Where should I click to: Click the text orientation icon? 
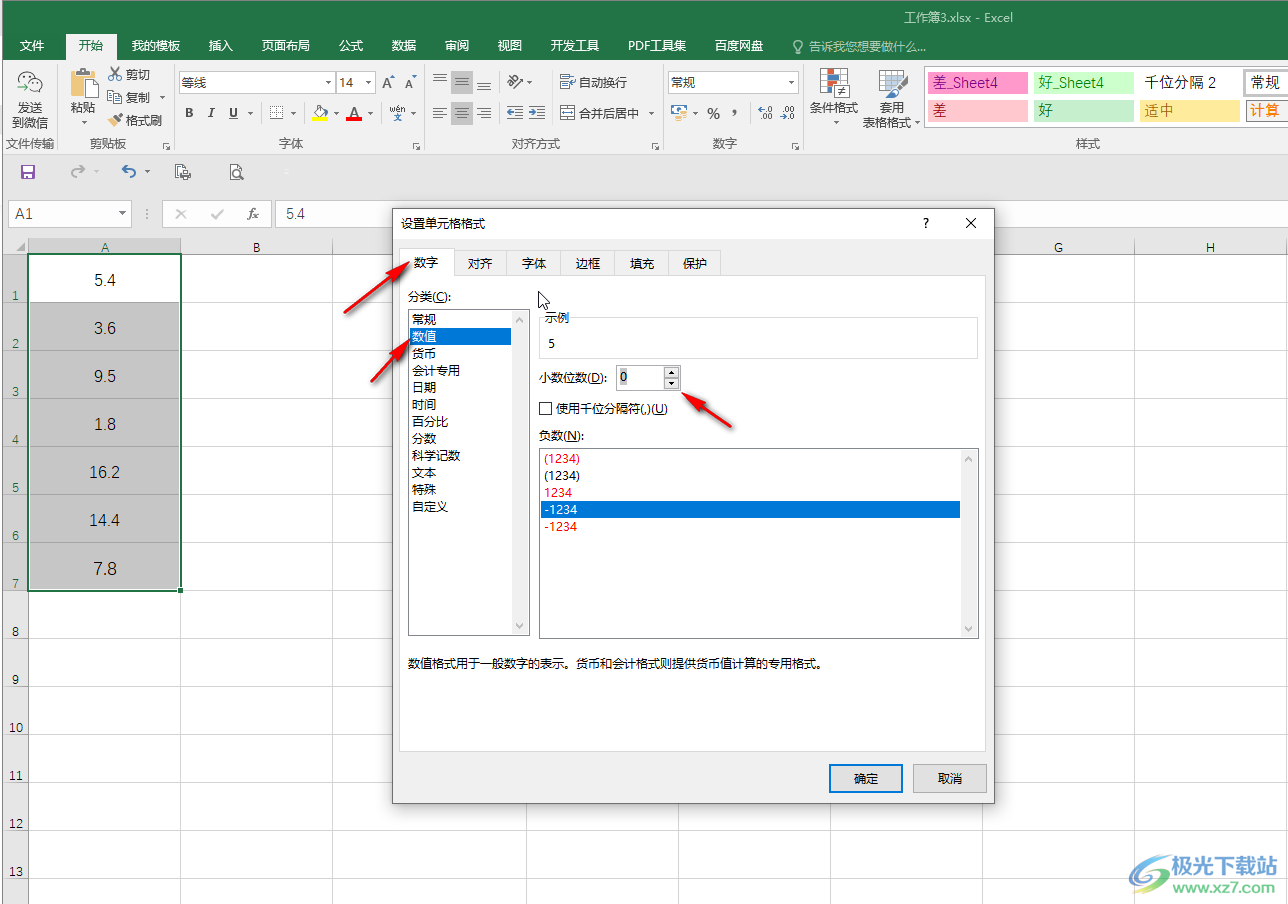click(x=515, y=83)
